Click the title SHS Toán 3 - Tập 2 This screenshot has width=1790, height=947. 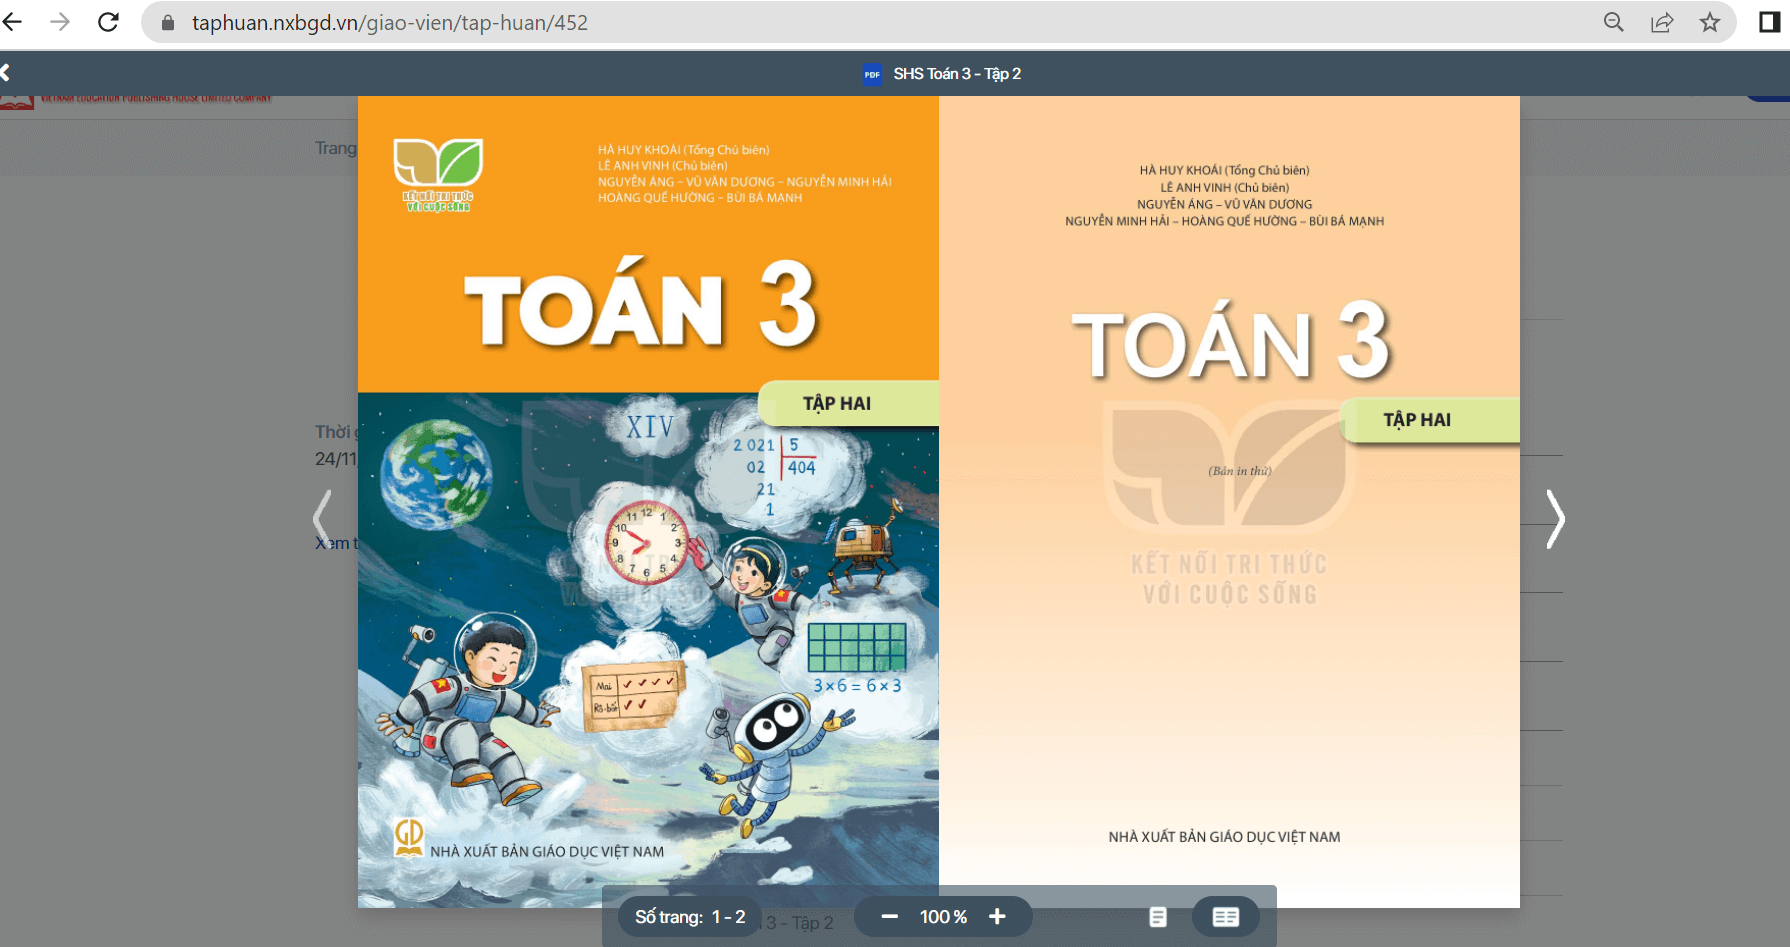pyautogui.click(x=957, y=74)
